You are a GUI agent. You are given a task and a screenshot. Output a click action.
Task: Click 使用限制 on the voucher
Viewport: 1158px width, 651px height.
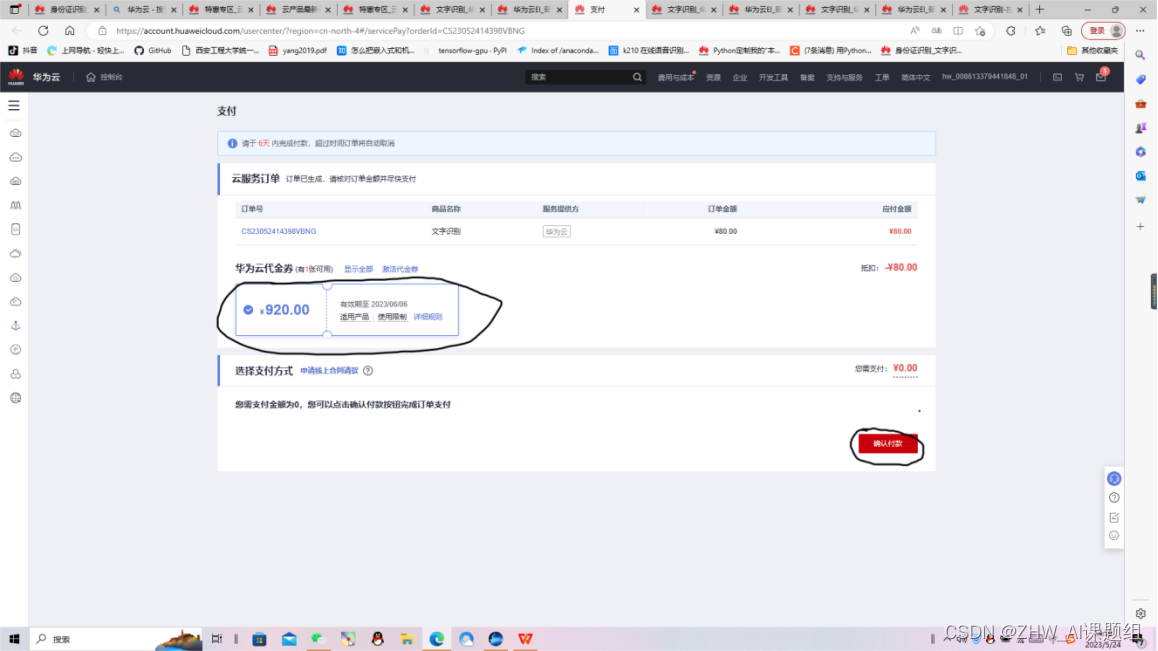(392, 317)
